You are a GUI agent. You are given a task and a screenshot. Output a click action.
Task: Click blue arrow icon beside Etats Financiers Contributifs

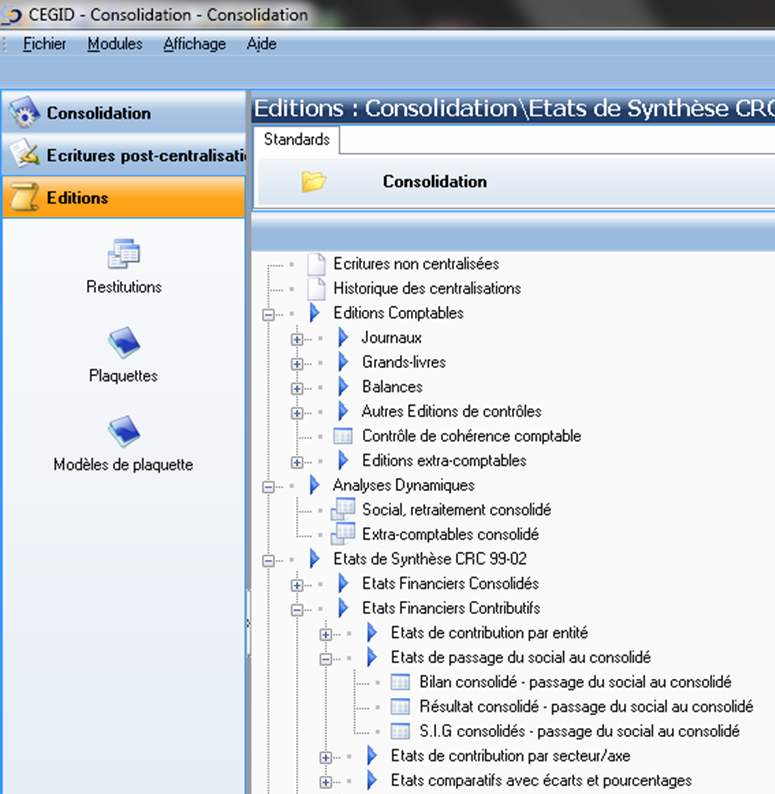(343, 608)
